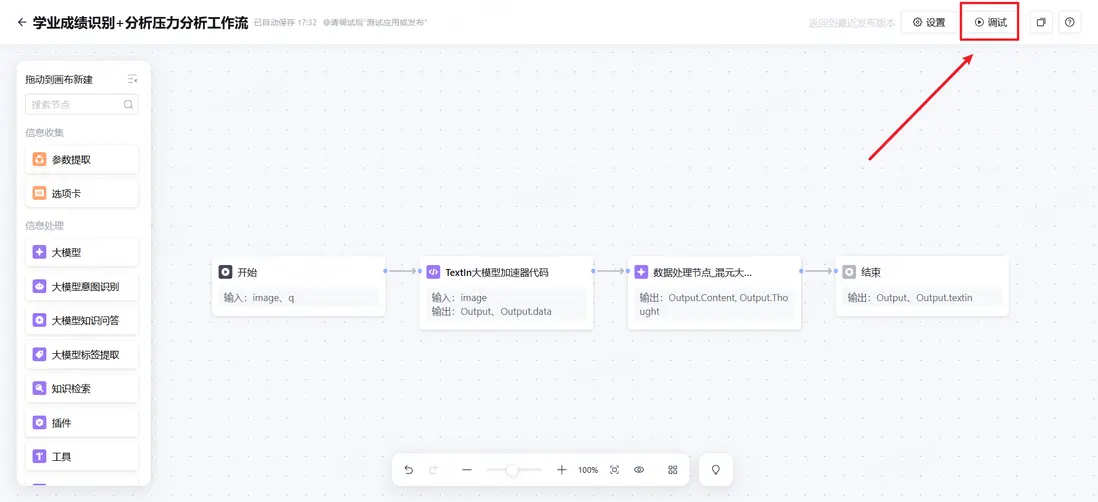This screenshot has width=1098, height=502.
Task: Zoom out with the minus button
Action: pyautogui.click(x=467, y=470)
